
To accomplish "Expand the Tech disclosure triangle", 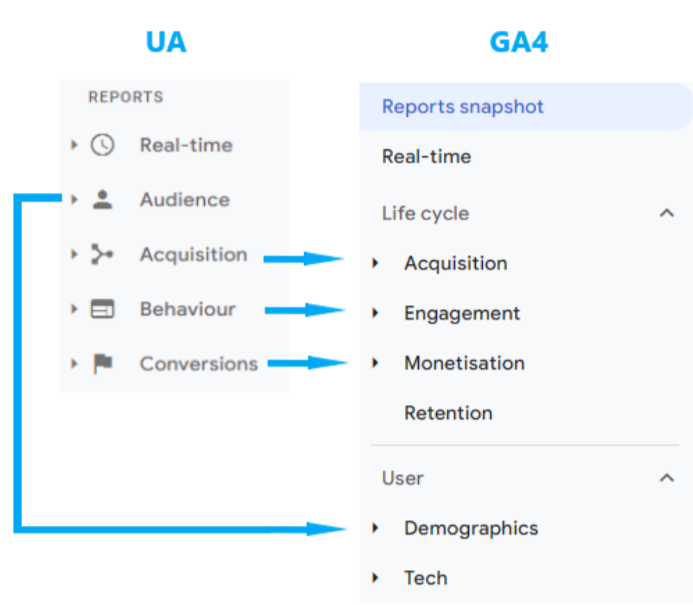I will pos(376,578).
